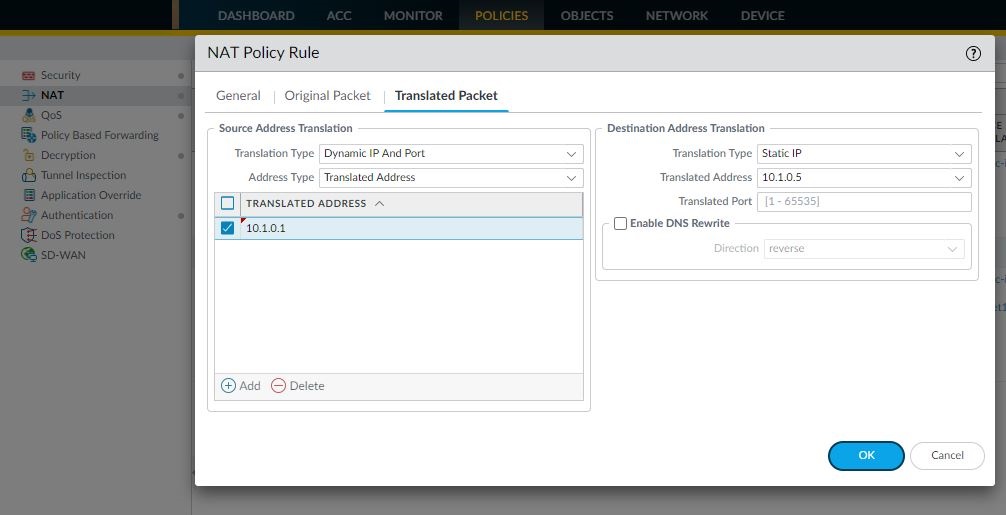Click the Delete button label
This screenshot has width=1006, height=515.
pyautogui.click(x=307, y=385)
